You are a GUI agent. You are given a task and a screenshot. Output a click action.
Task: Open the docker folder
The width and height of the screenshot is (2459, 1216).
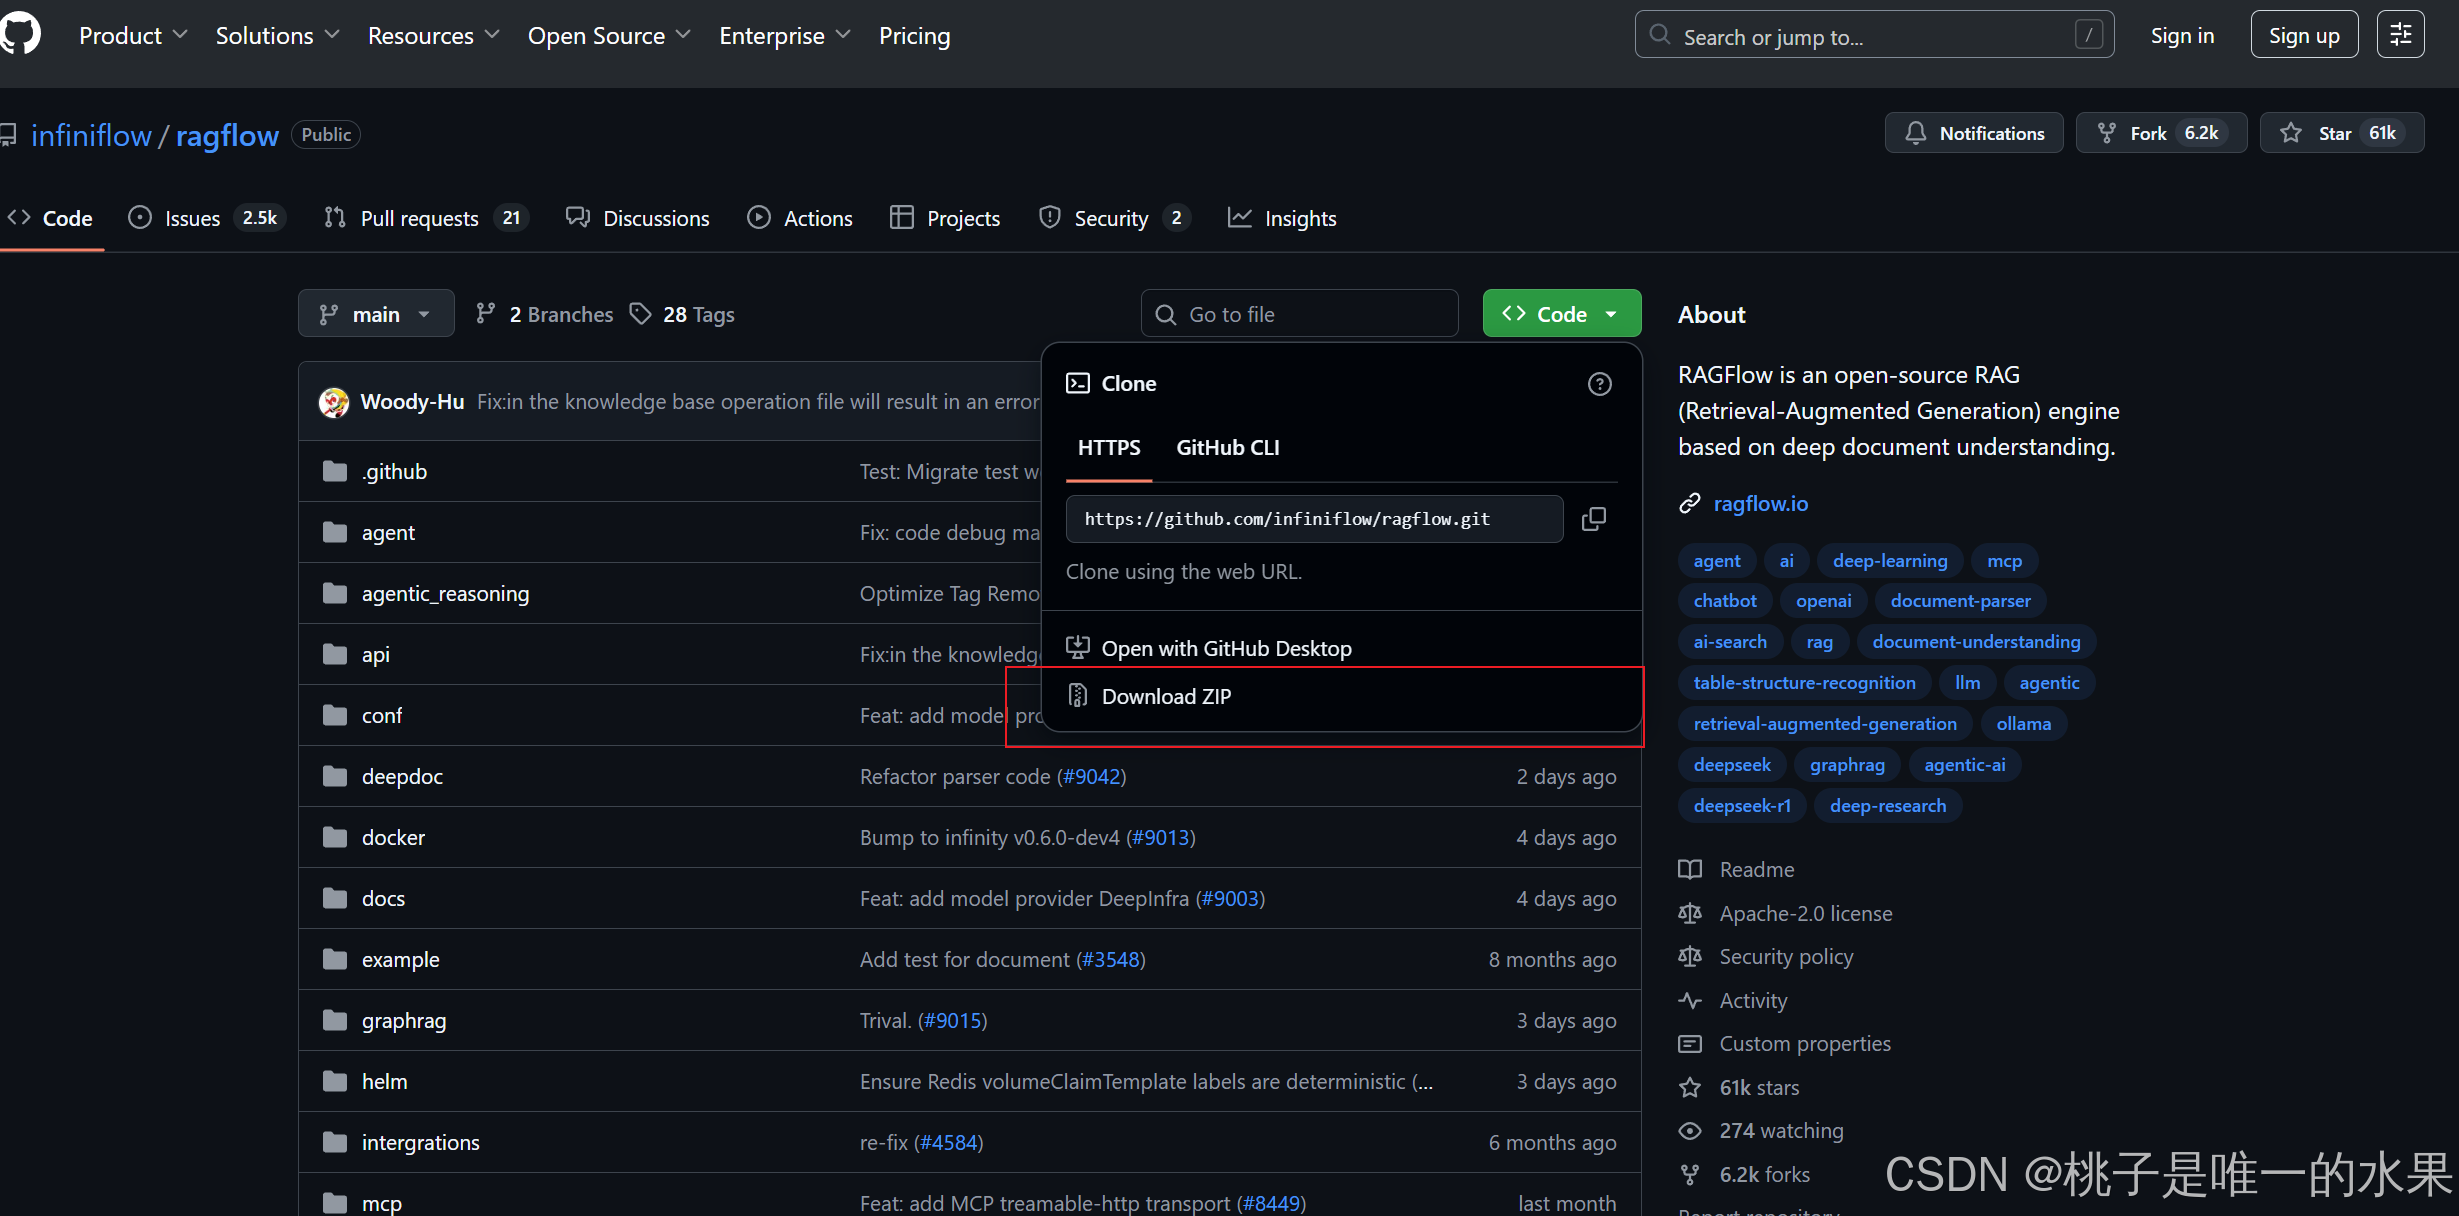click(x=393, y=838)
